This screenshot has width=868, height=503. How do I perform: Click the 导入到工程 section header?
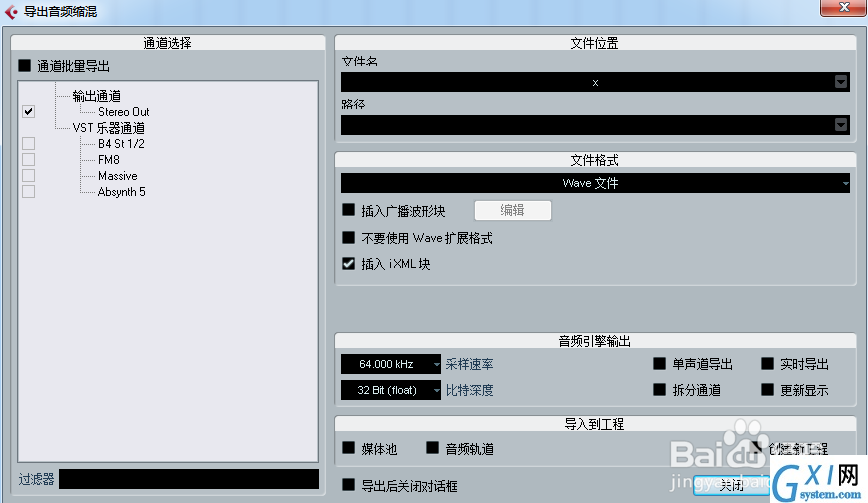pyautogui.click(x=595, y=424)
